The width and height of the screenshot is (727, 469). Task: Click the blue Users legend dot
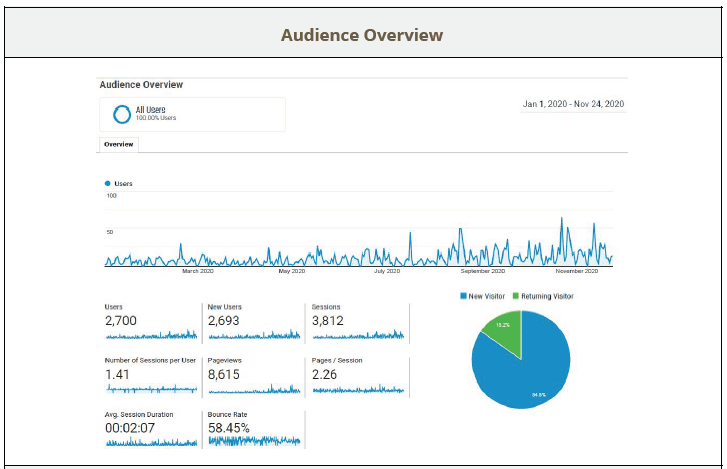pyautogui.click(x=108, y=184)
